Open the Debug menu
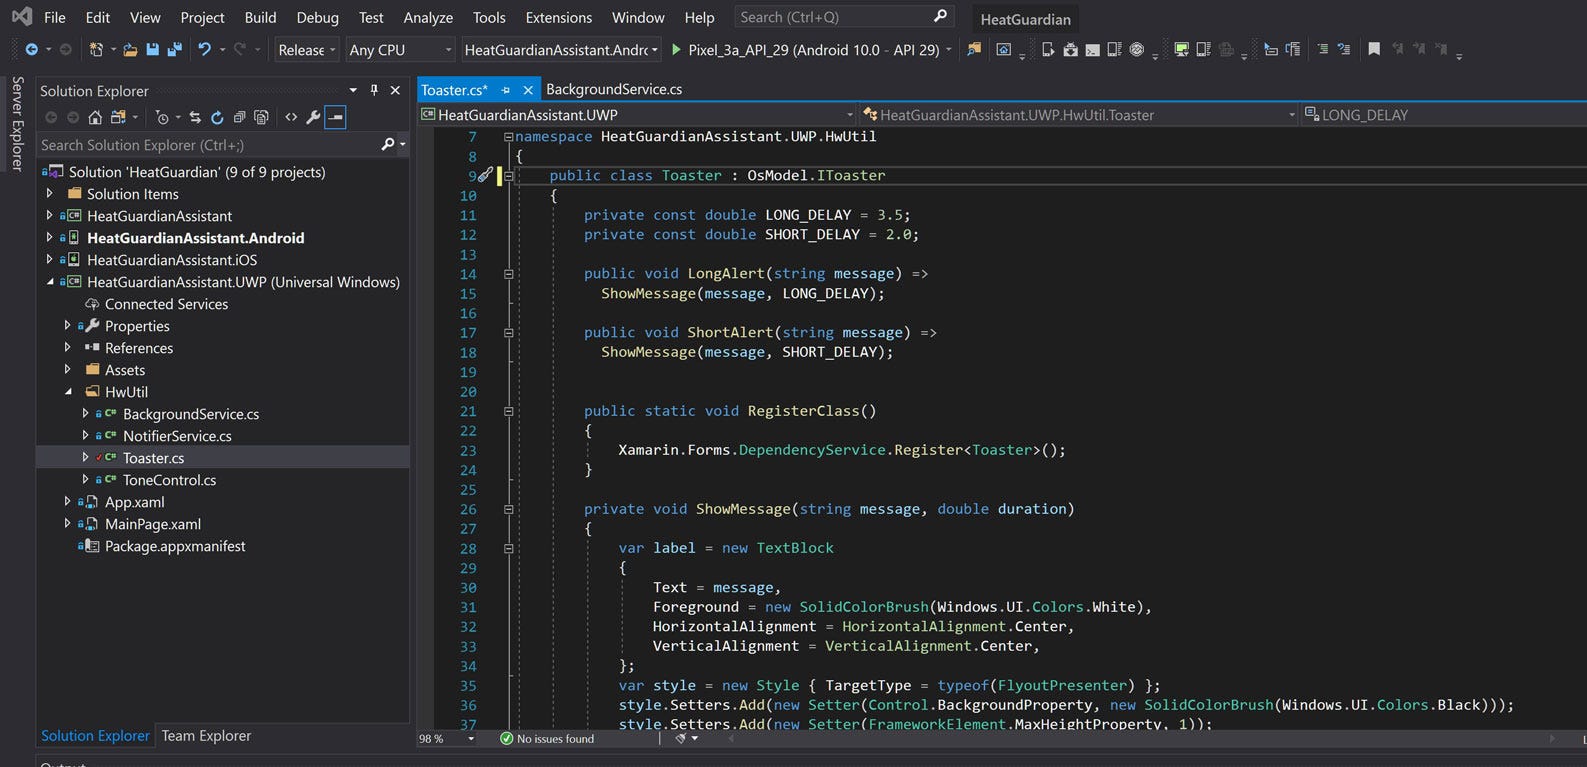 (x=318, y=17)
